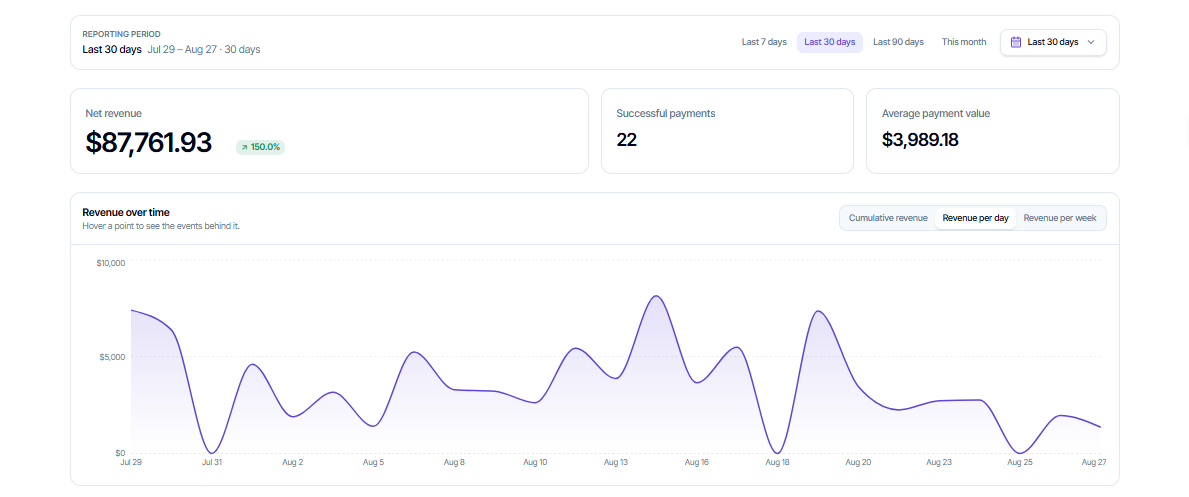
Task: Click the $0 y-axis label
Action: [x=118, y=453]
